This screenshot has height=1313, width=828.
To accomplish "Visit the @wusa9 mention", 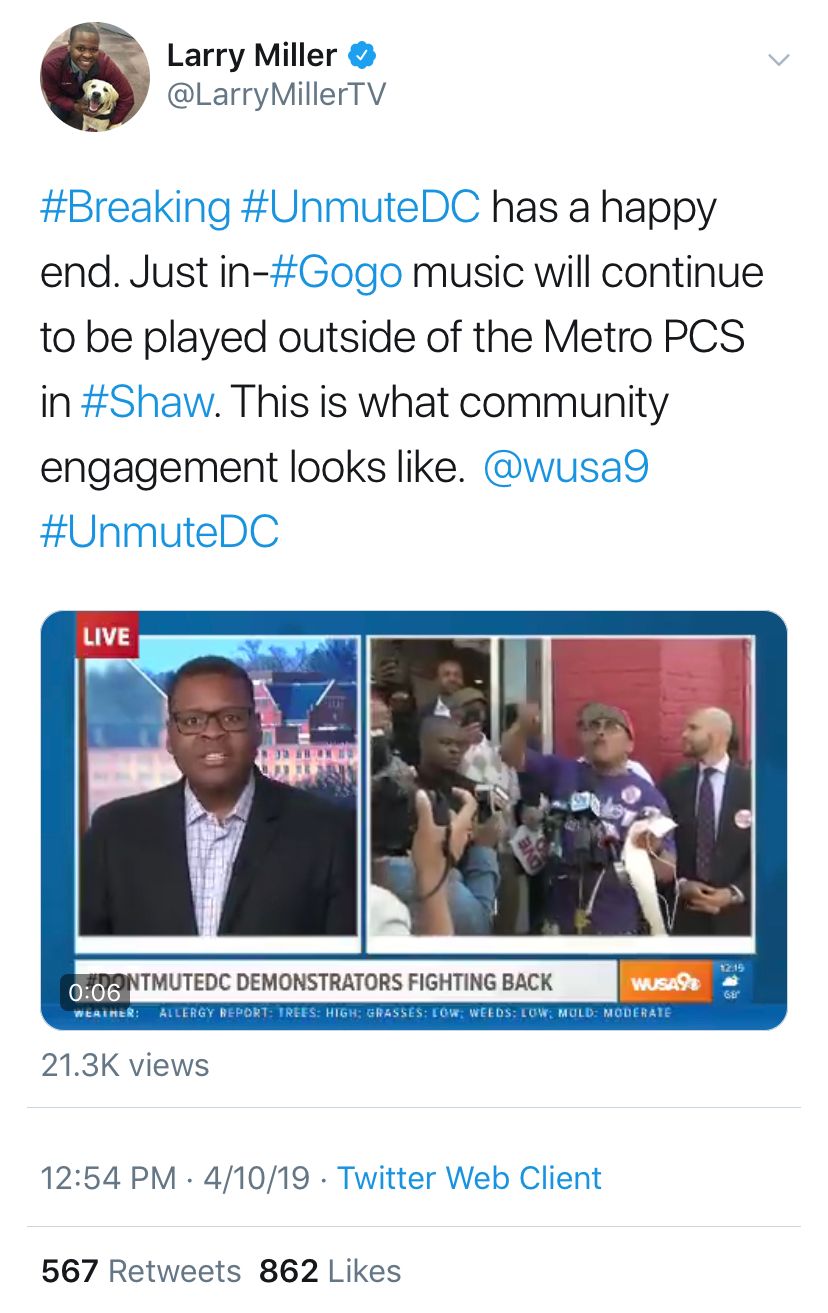I will point(566,468).
